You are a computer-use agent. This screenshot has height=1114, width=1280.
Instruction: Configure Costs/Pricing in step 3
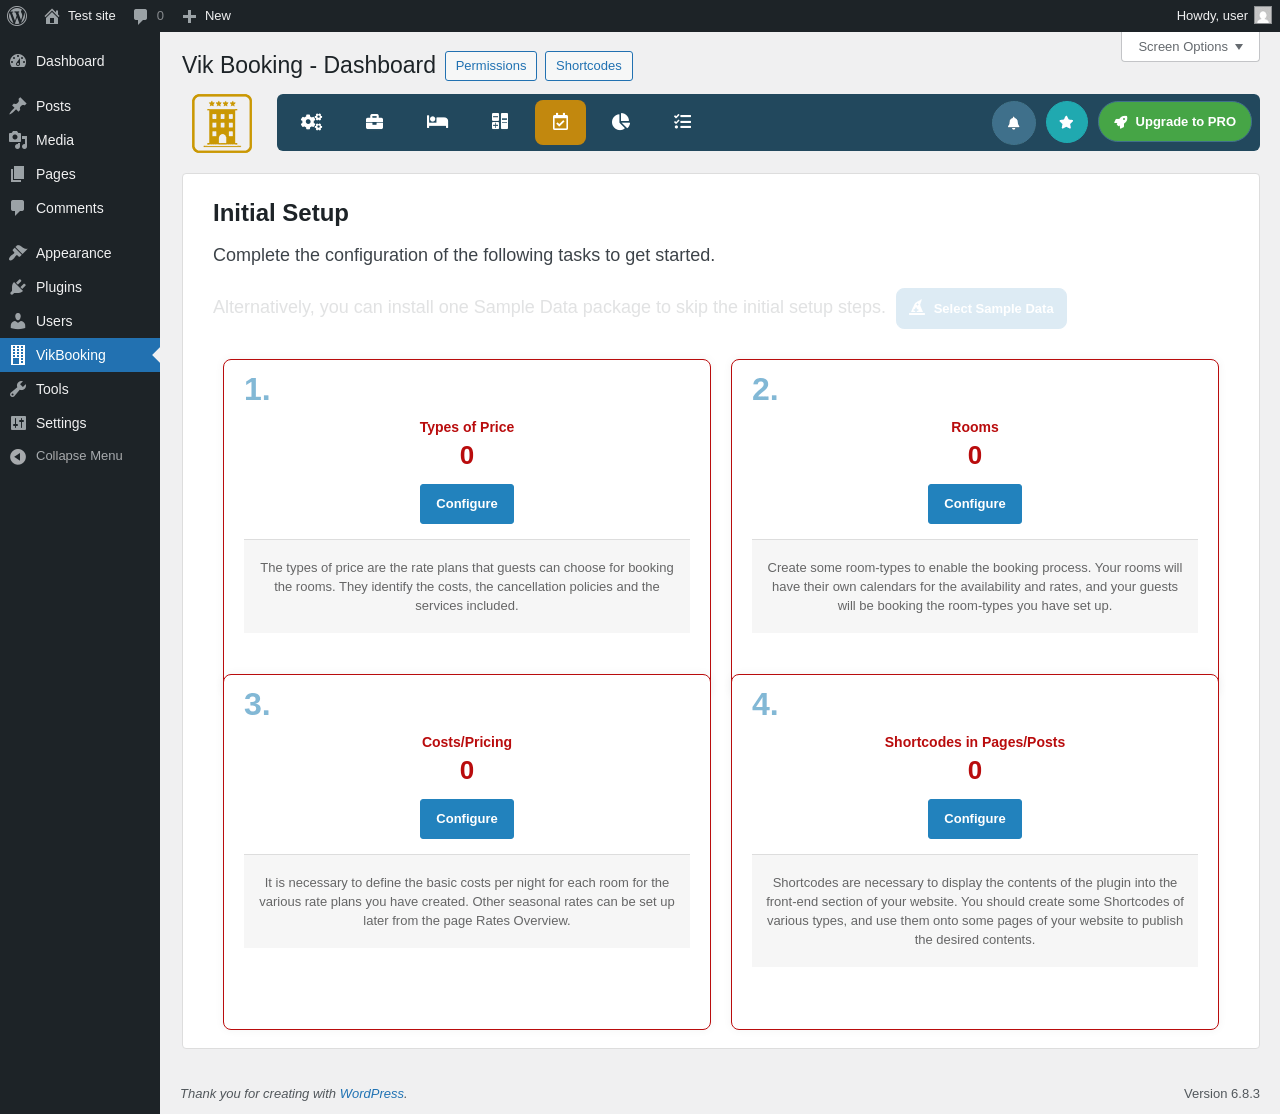467,819
